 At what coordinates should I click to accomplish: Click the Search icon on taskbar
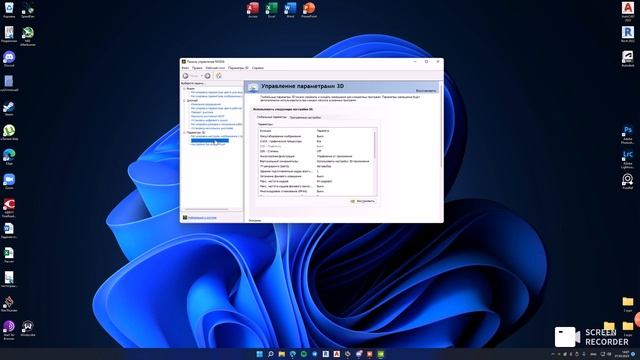tap(271, 354)
